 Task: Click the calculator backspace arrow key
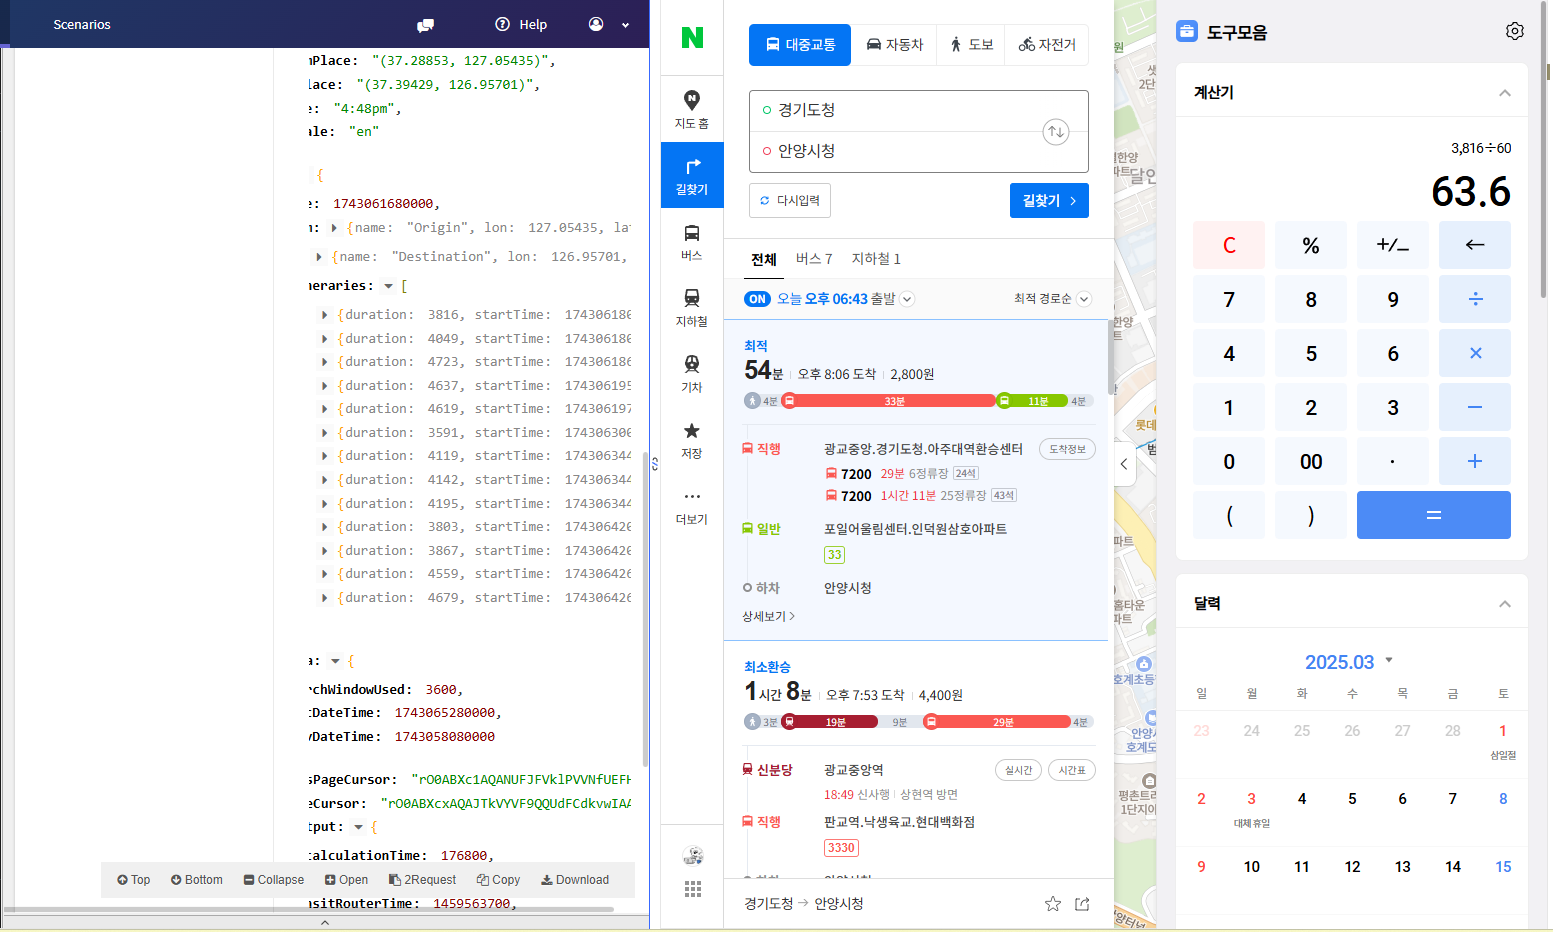pos(1474,245)
